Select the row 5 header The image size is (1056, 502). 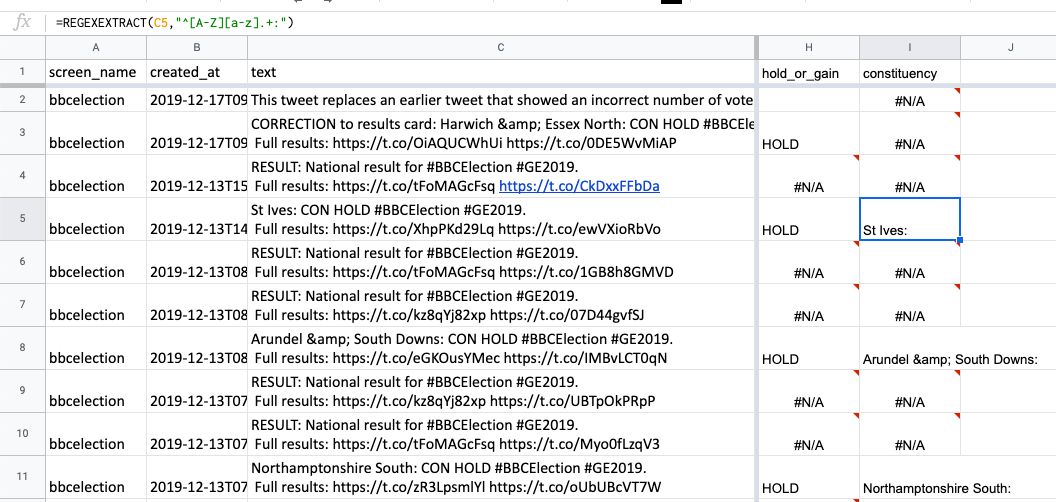(22, 219)
